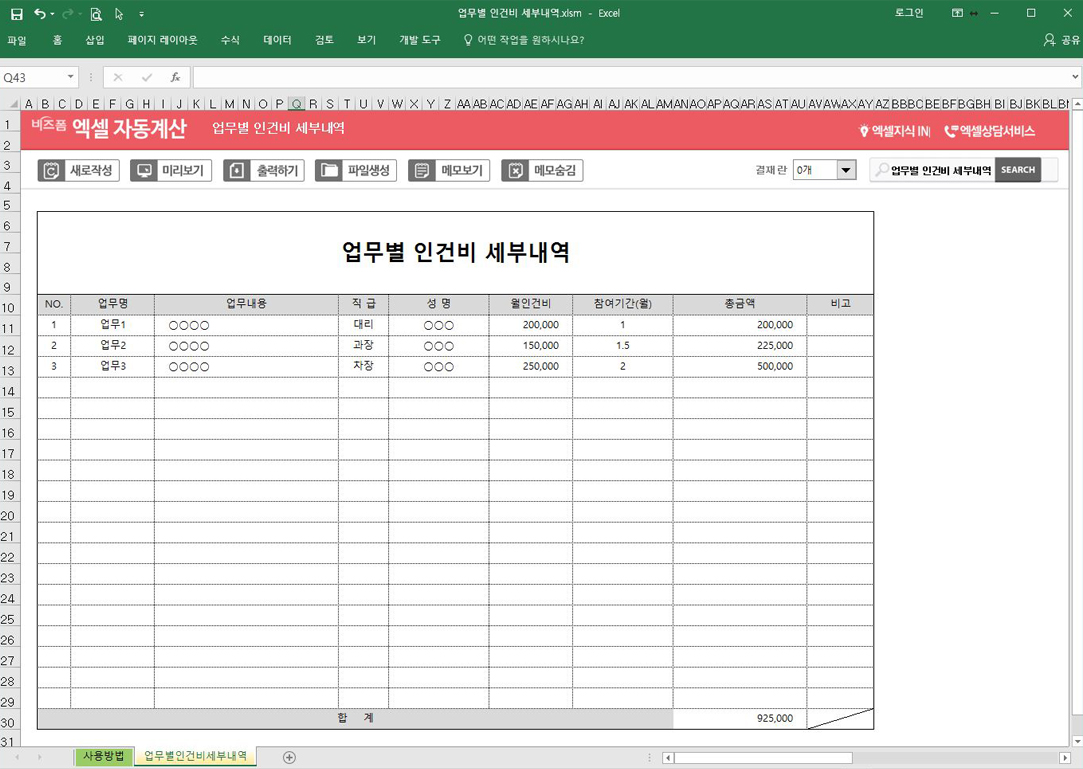1083x769 pixels.
Task: Click the horizontal scrollbar thumb
Action: (x=762, y=758)
